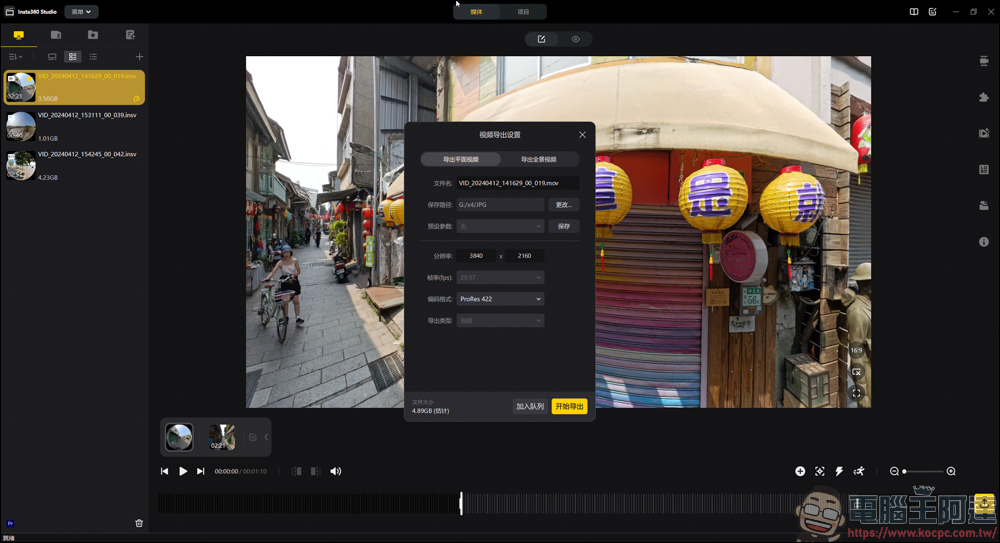Image resolution: width=1000 pixels, height=543 pixels.
Task: Mute the audio with speaker icon
Action: pos(335,472)
